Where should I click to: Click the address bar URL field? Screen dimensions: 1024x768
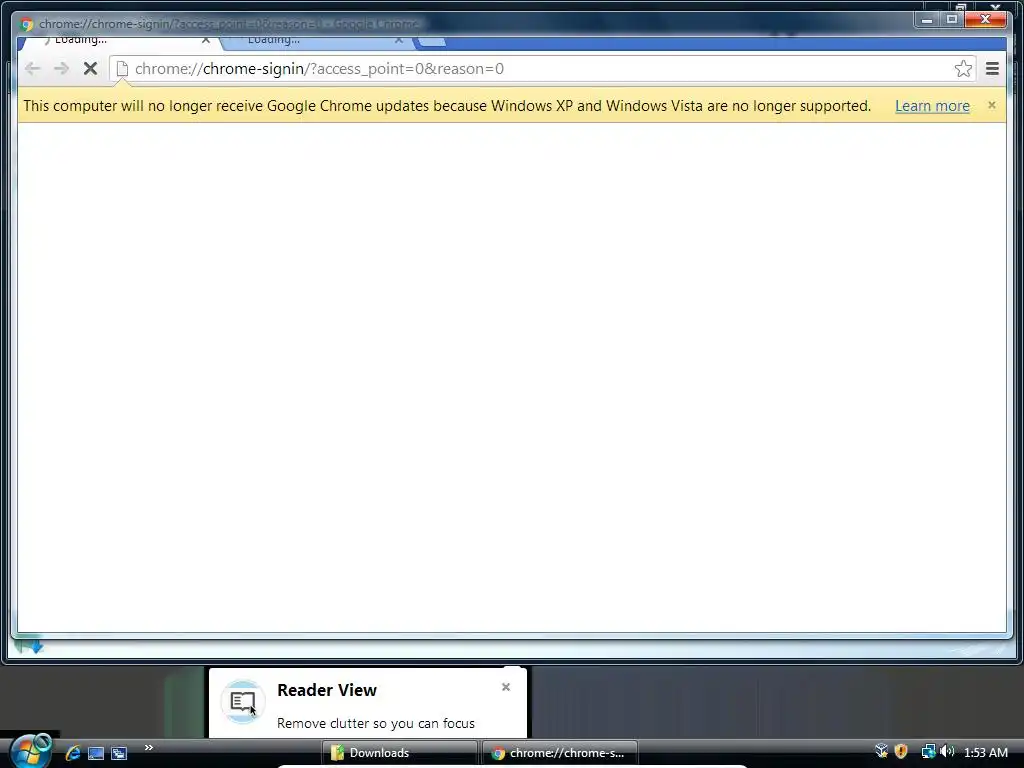(x=542, y=69)
